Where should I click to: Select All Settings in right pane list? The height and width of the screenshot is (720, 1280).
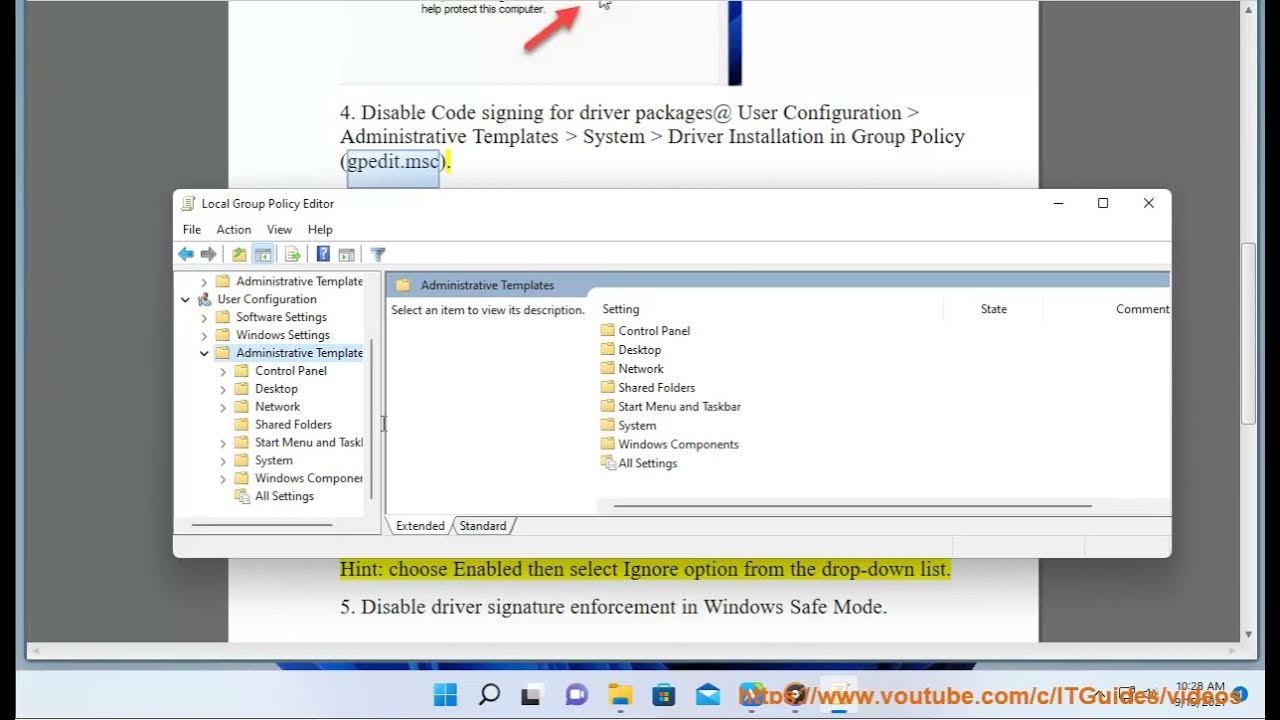[x=647, y=464]
